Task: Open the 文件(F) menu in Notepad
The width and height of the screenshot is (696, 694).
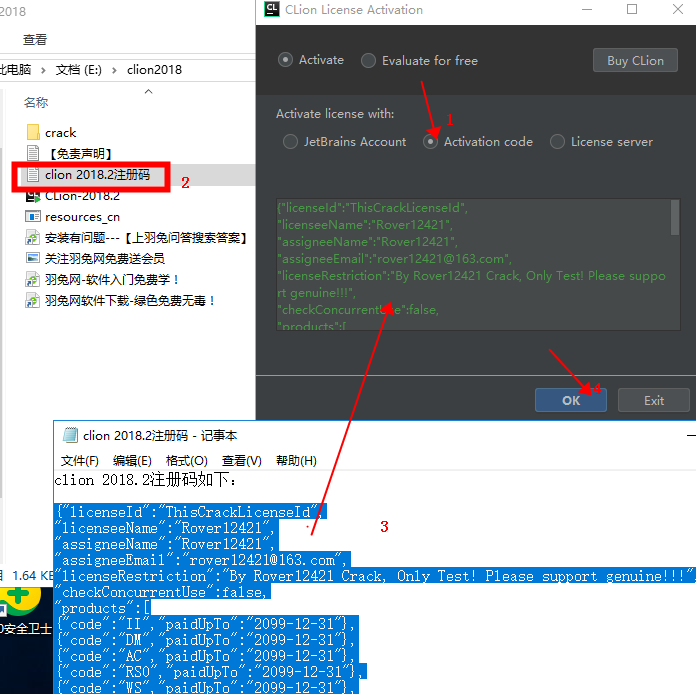Action: click(79, 461)
